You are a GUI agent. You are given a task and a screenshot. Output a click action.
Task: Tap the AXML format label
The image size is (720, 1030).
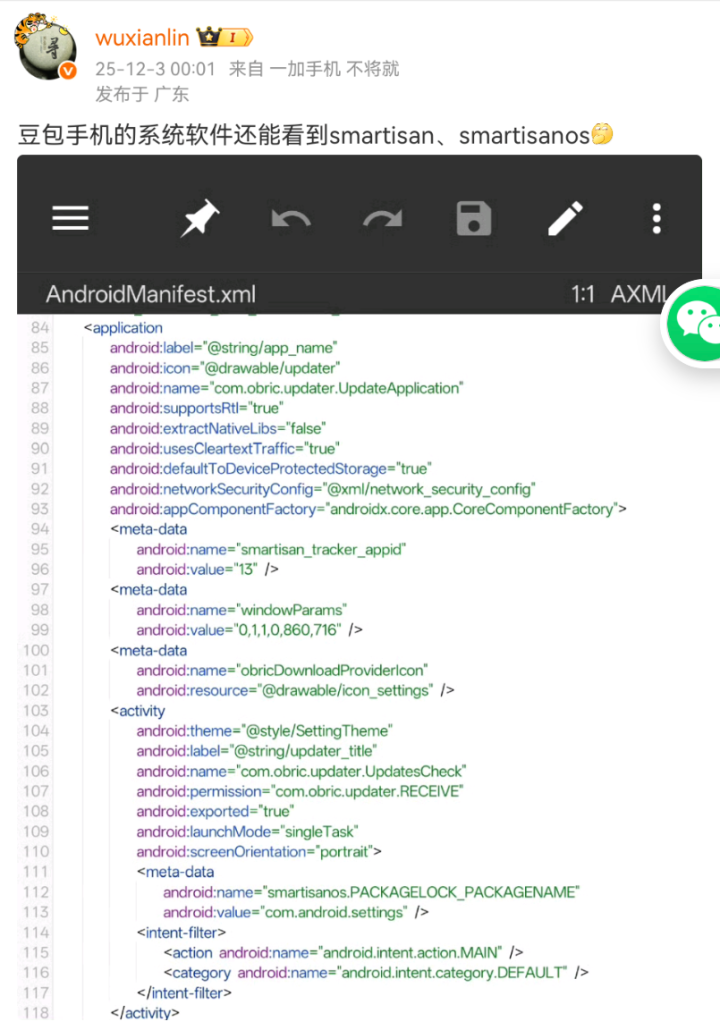pos(638,294)
